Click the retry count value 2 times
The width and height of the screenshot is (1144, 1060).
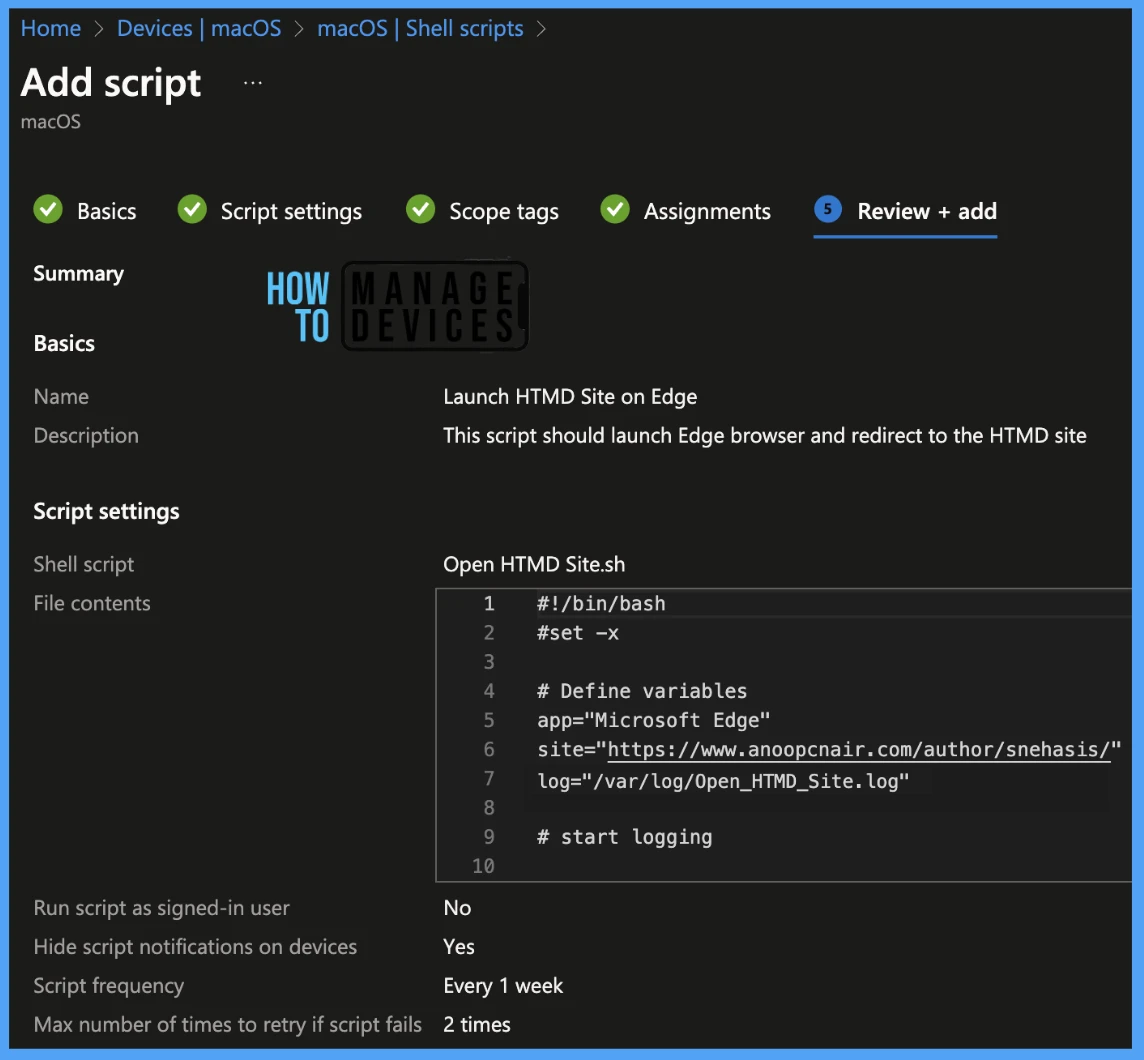click(x=476, y=1025)
